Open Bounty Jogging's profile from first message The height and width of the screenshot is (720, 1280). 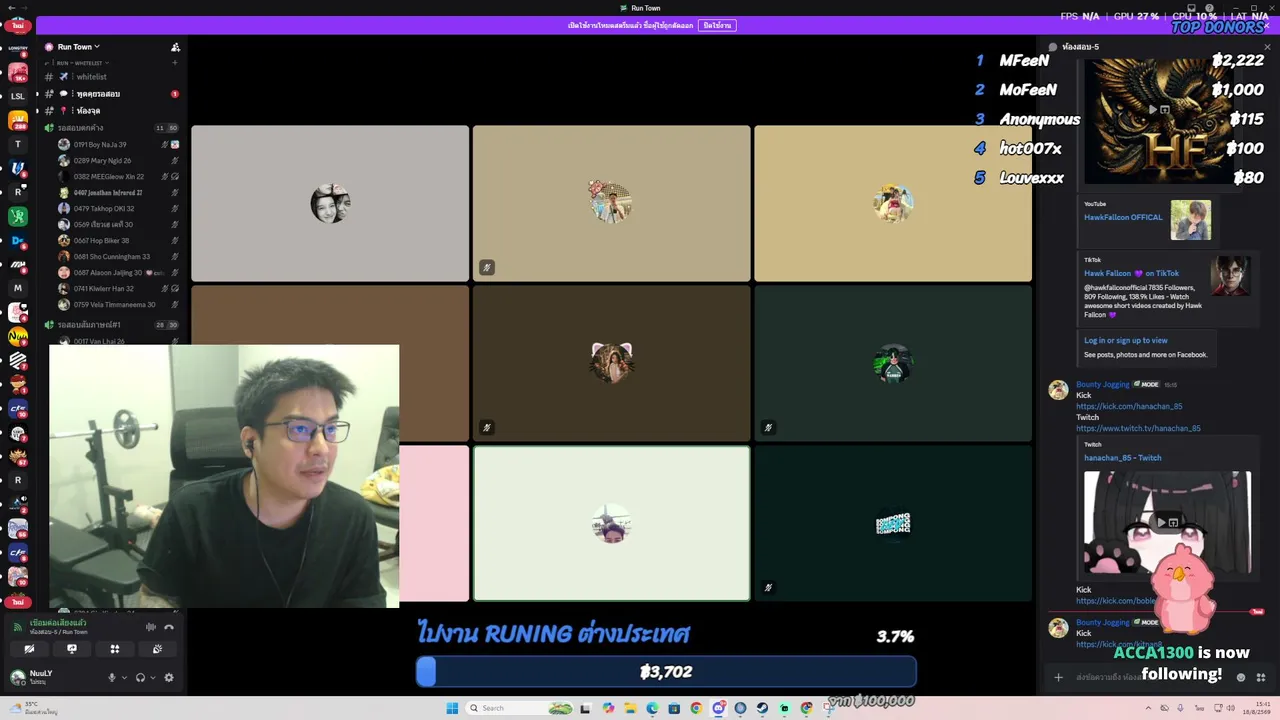(x=1058, y=390)
